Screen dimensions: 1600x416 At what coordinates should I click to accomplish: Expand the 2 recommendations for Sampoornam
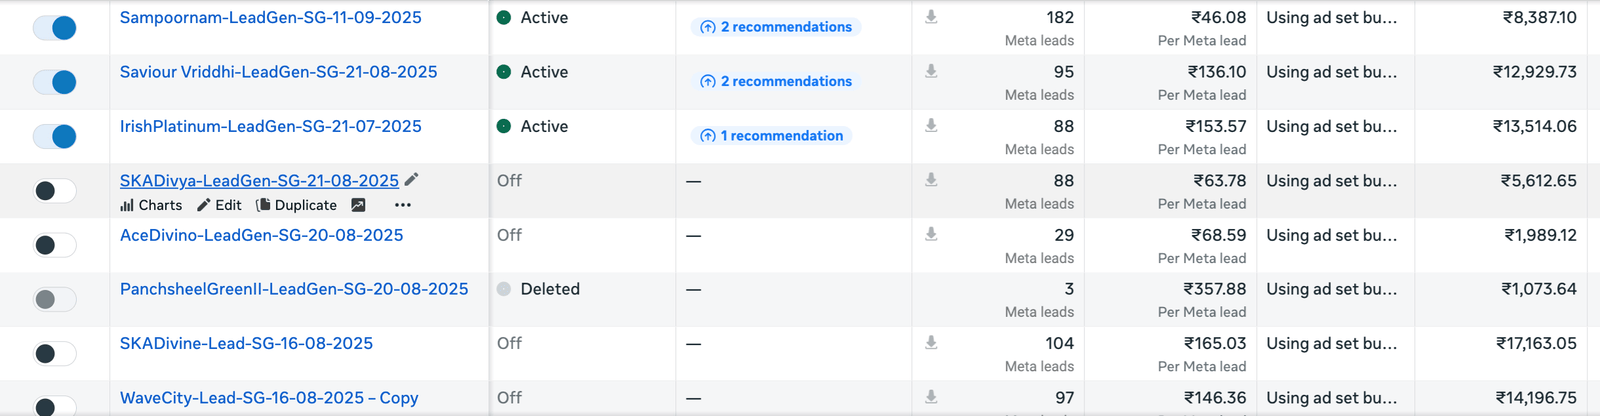pyautogui.click(x=776, y=27)
